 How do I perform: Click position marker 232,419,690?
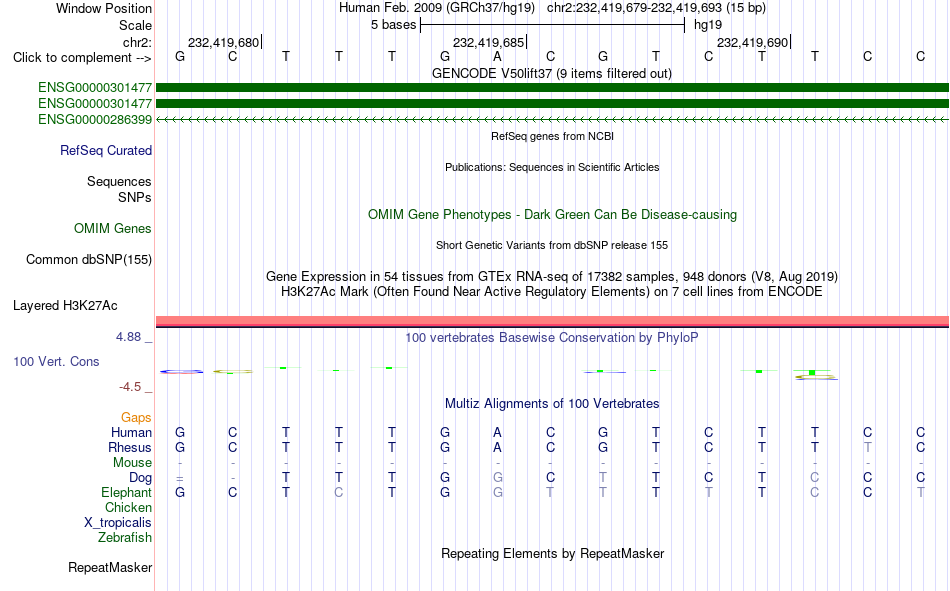[752, 42]
